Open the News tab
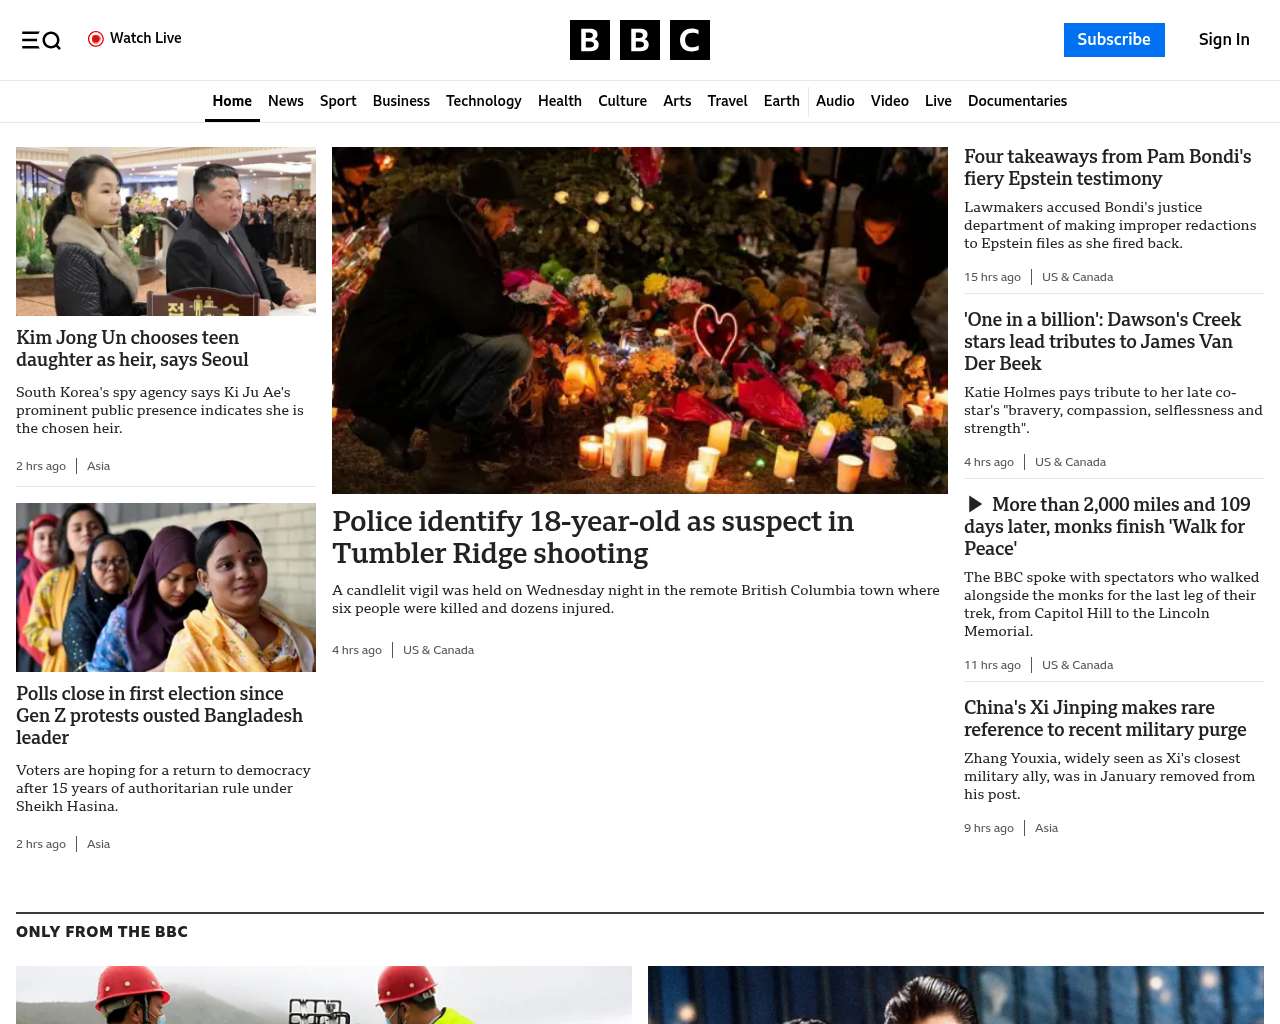1280x1024 pixels. coord(285,101)
